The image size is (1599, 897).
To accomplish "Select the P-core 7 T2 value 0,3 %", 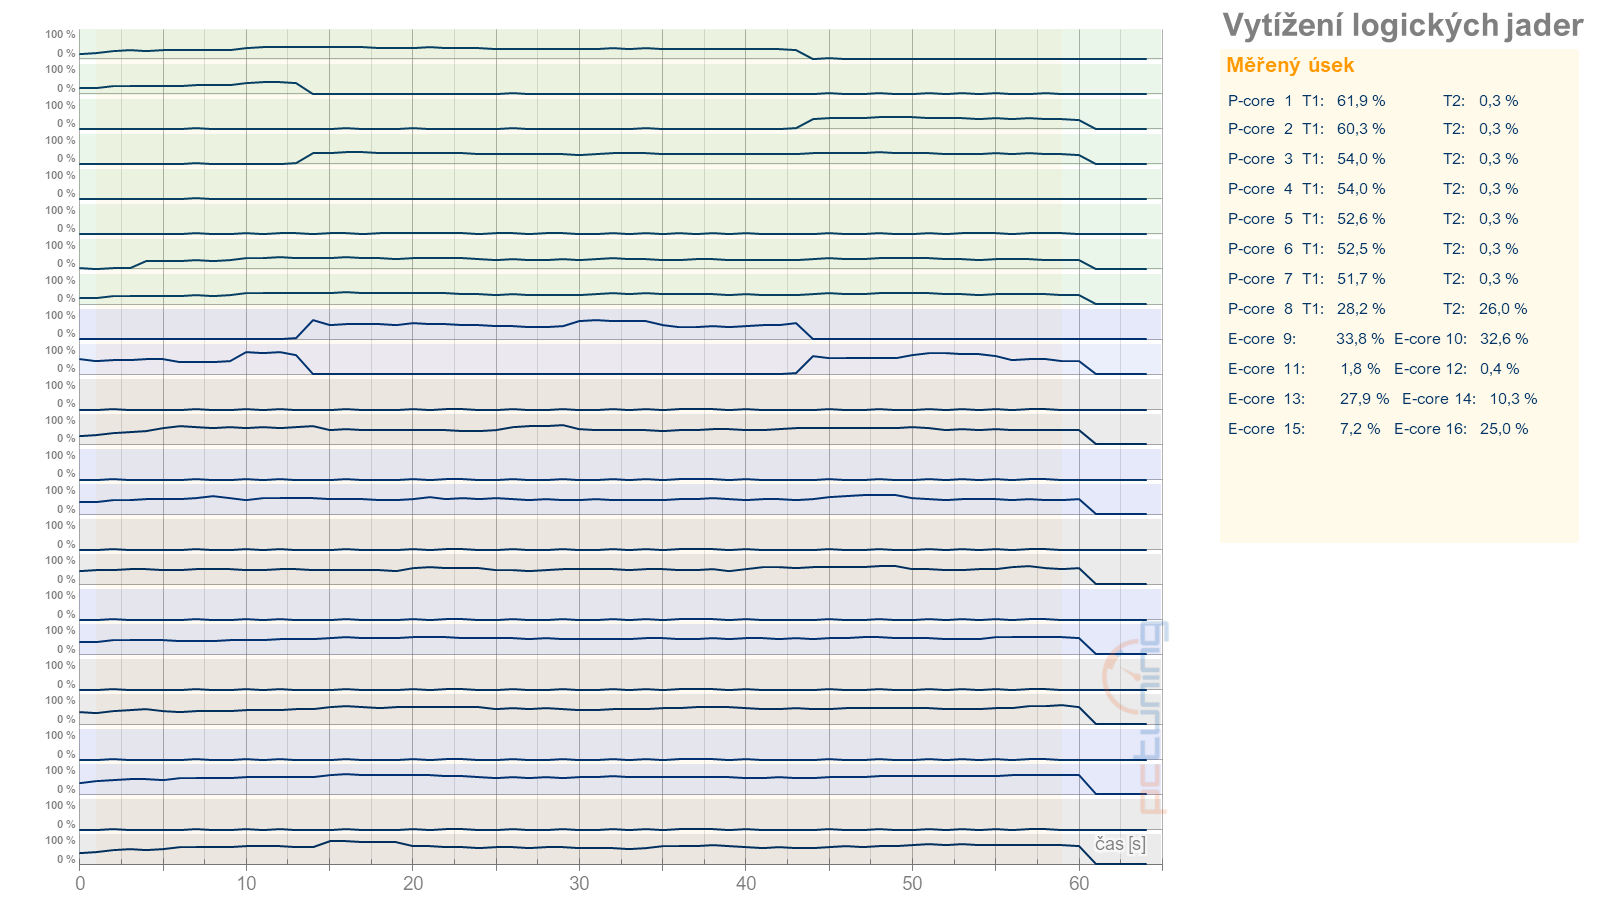I will 1498,279.
